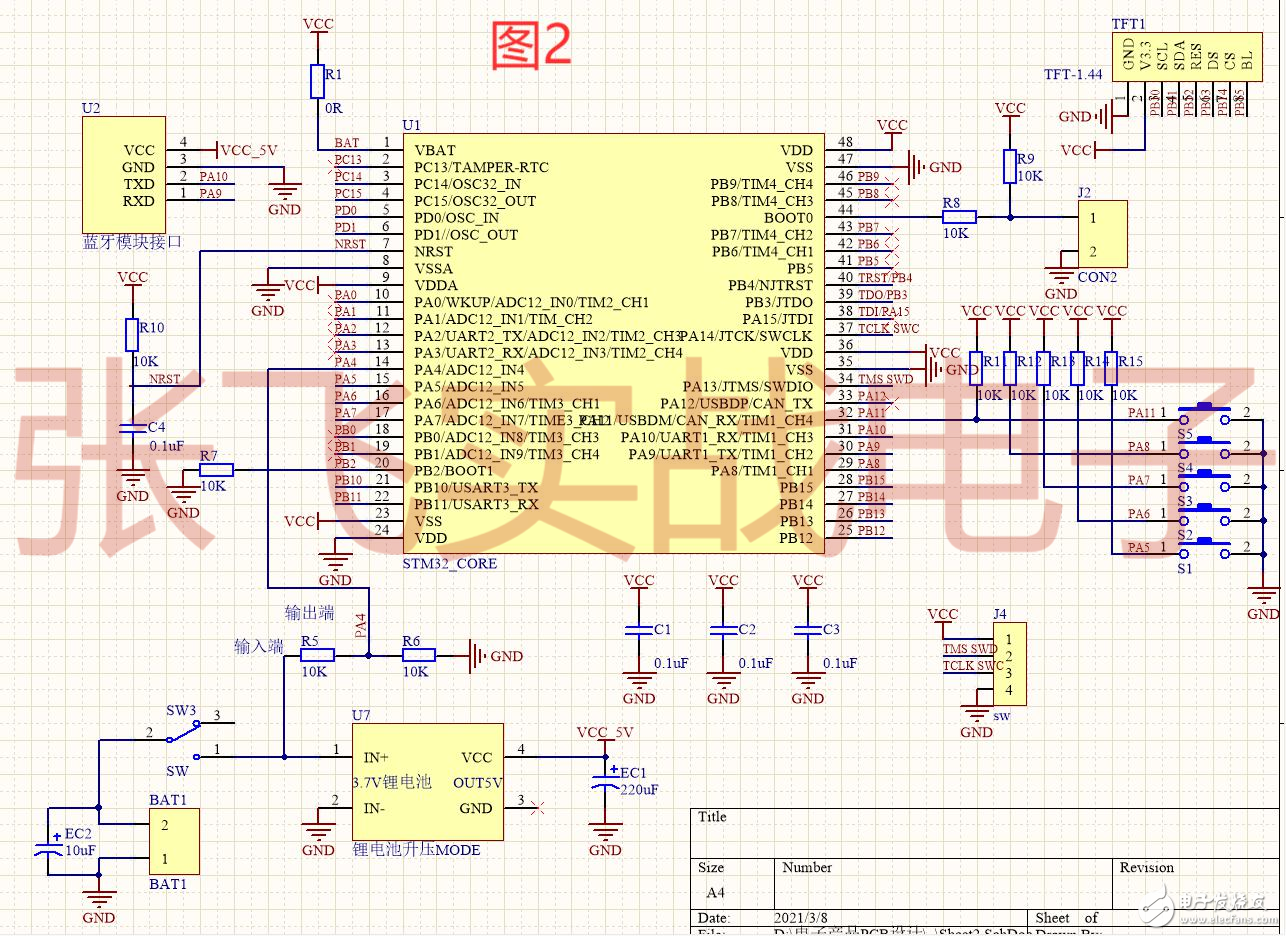This screenshot has height=936, width=1286.
Task: Select the BAT1 battery connector
Action: point(174,842)
